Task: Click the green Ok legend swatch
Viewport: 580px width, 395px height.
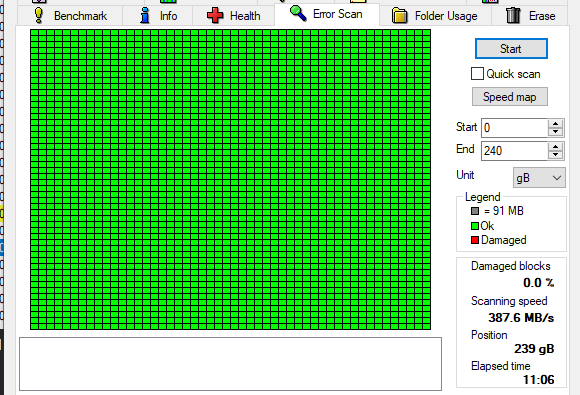Action: 475,226
